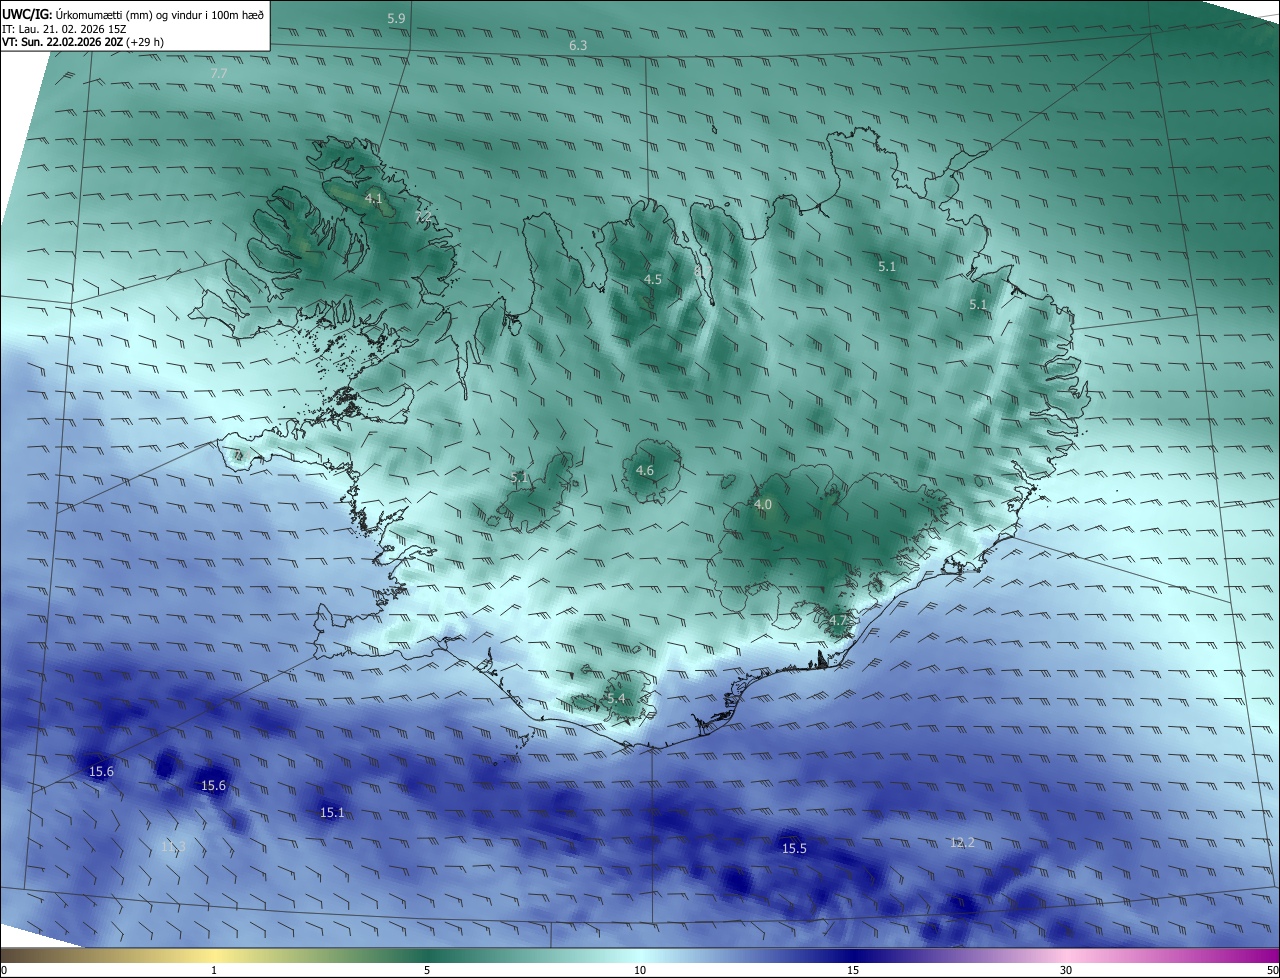Click the 6.3 value label

pyautogui.click(x=578, y=46)
